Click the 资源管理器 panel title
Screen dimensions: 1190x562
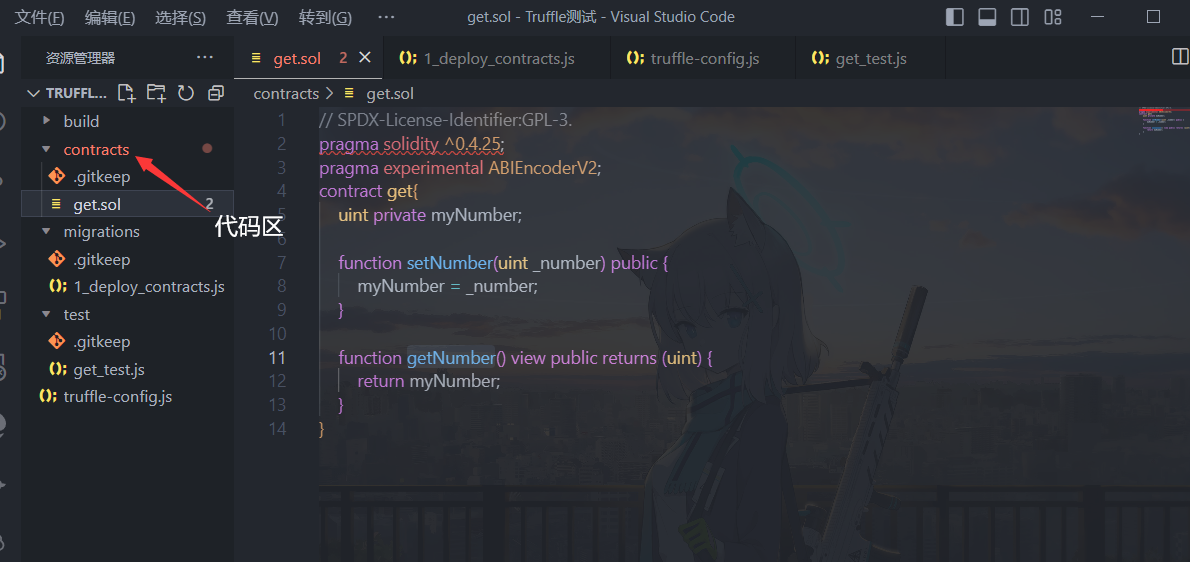click(80, 58)
